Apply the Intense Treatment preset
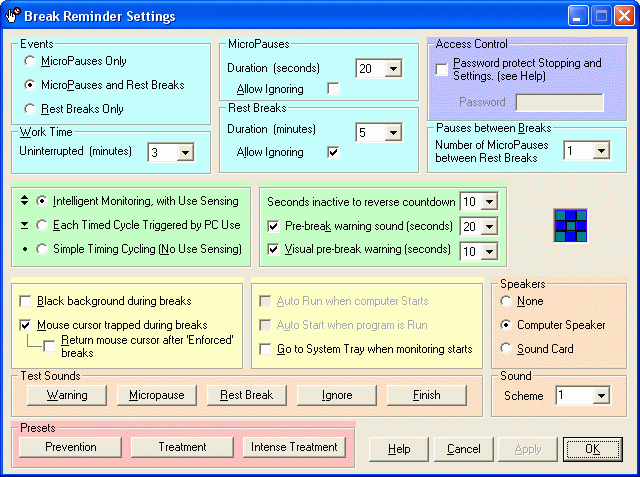 point(294,447)
